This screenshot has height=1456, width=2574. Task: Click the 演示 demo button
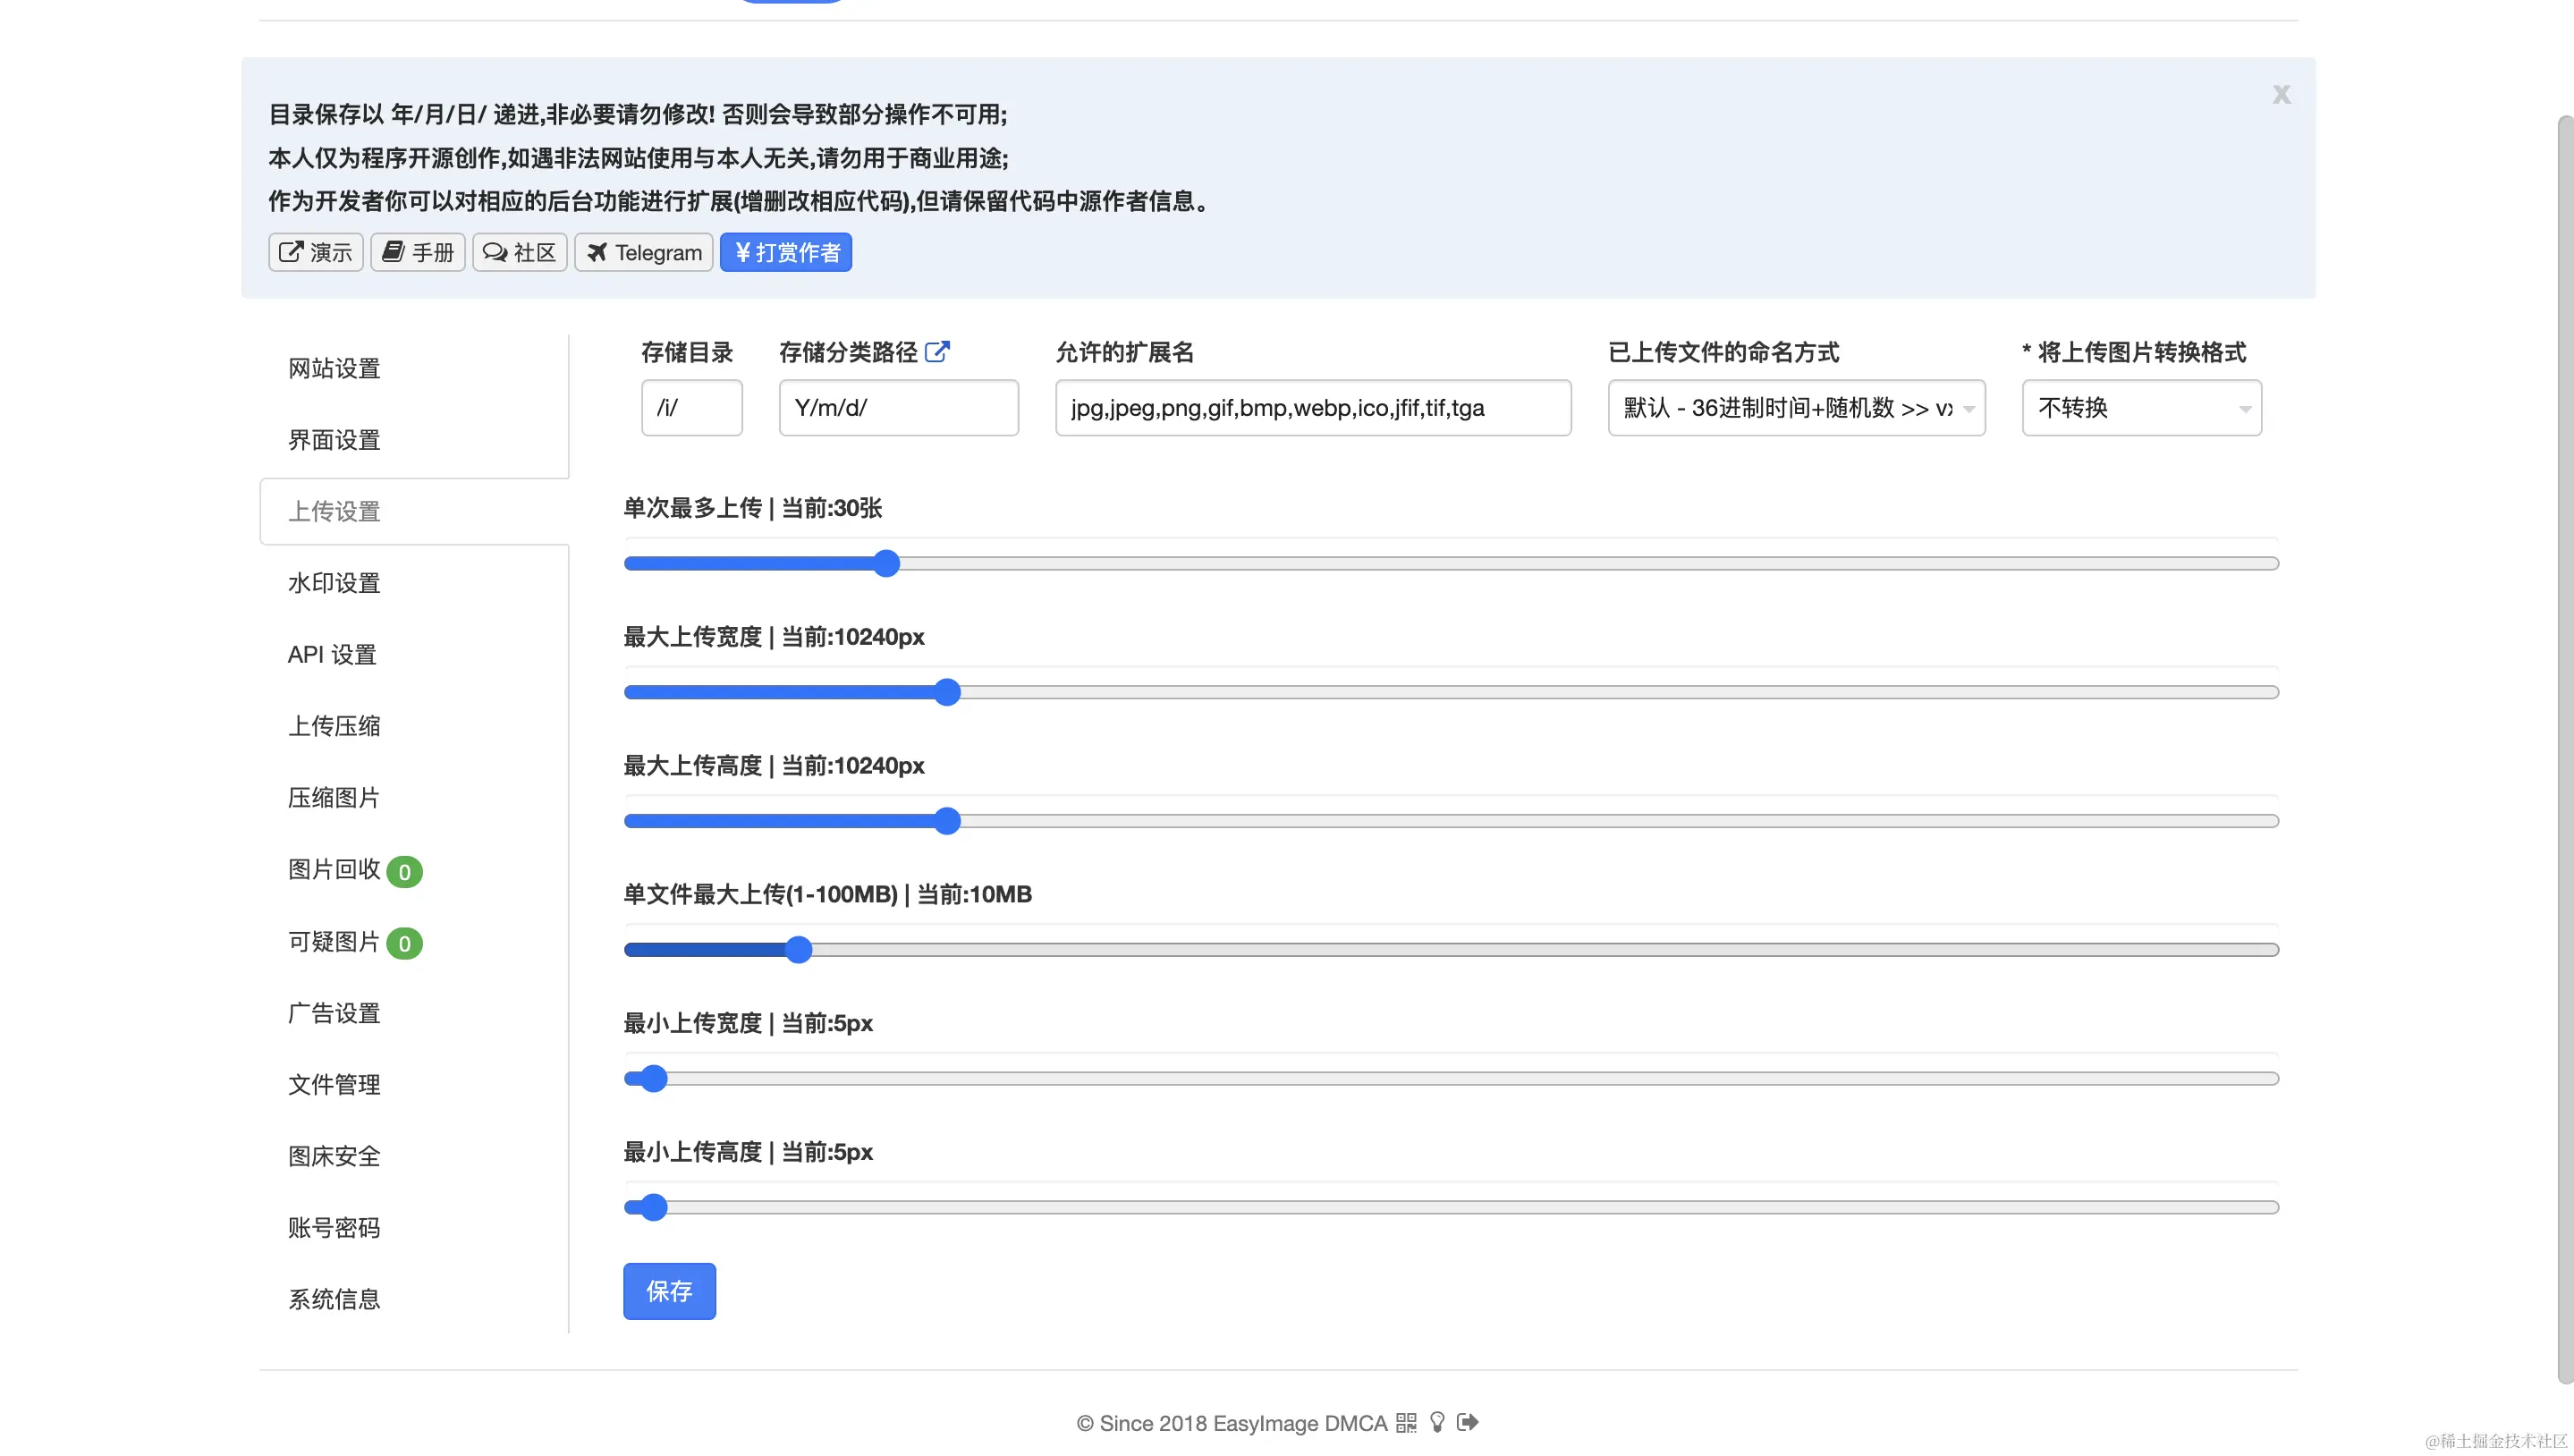[x=315, y=252]
